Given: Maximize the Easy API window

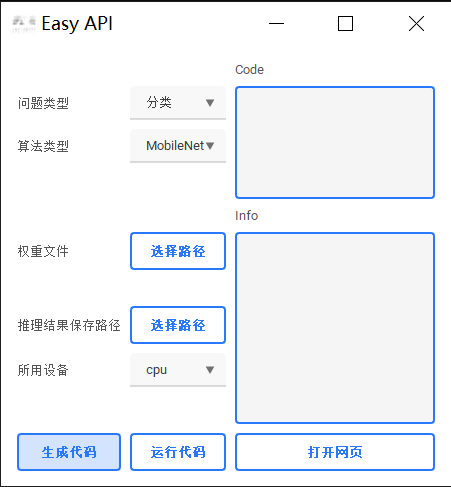Looking at the screenshot, I should tap(345, 24).
